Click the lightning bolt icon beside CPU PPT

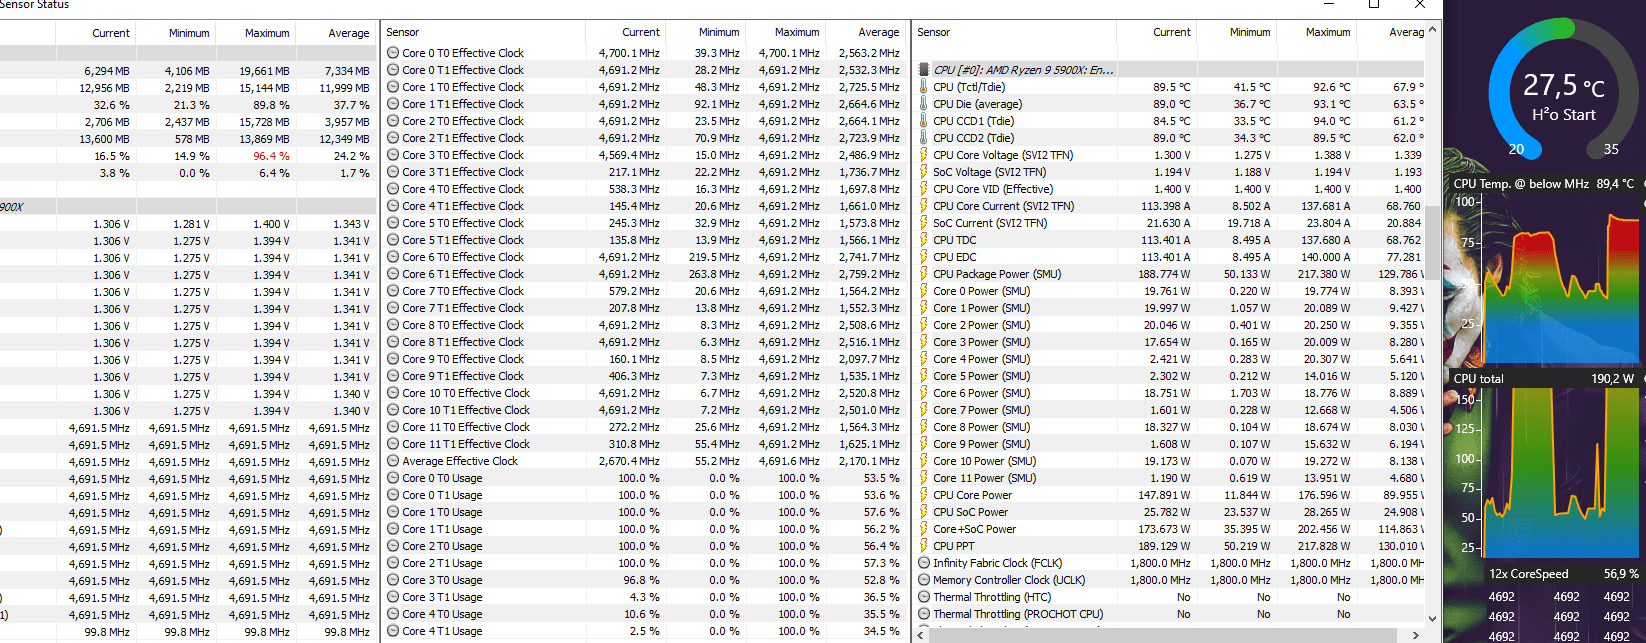pyautogui.click(x=923, y=546)
